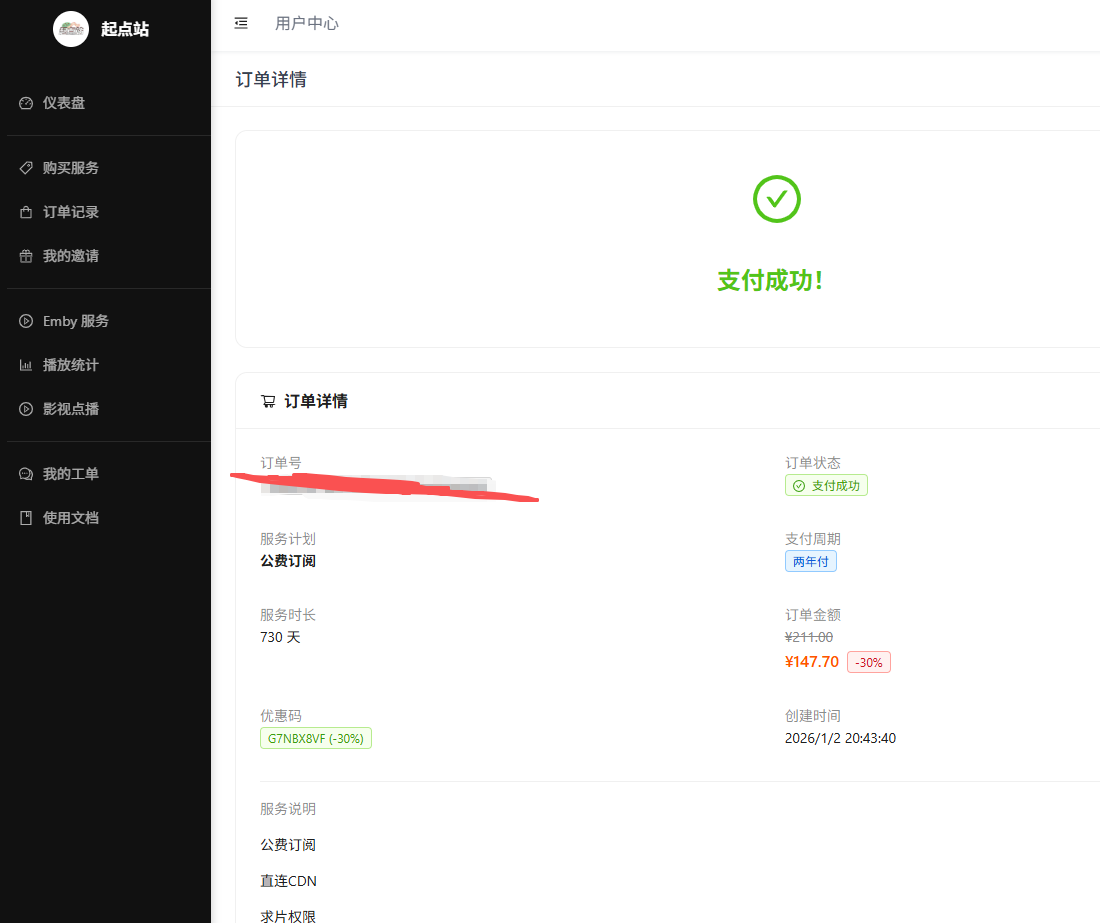
Task: Open 购买服务 in the sidebar menu
Action: (71, 168)
